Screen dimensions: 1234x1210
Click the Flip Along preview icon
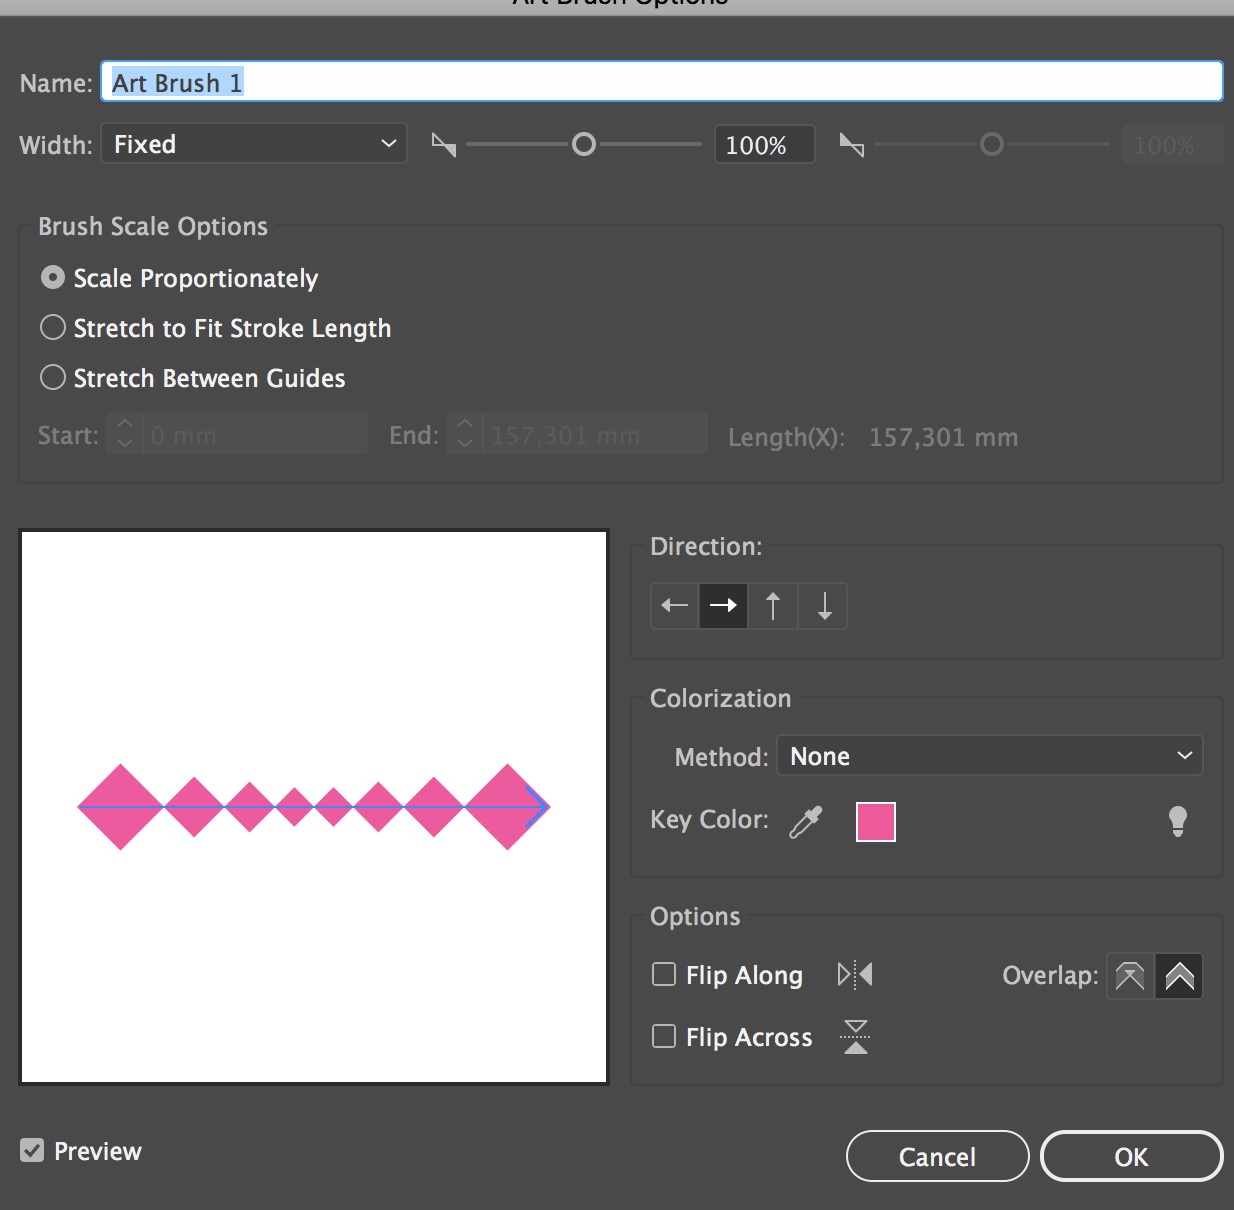pyautogui.click(x=855, y=974)
